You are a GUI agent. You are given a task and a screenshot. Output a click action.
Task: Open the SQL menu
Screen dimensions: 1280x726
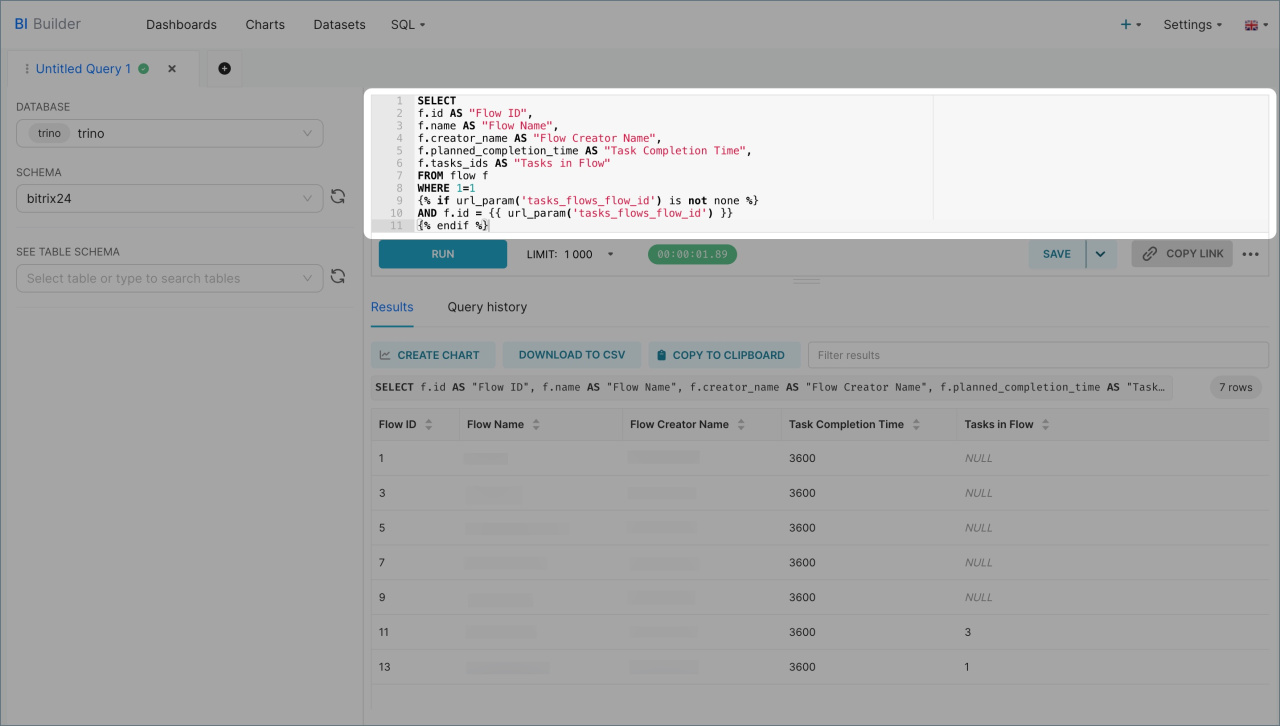click(408, 25)
